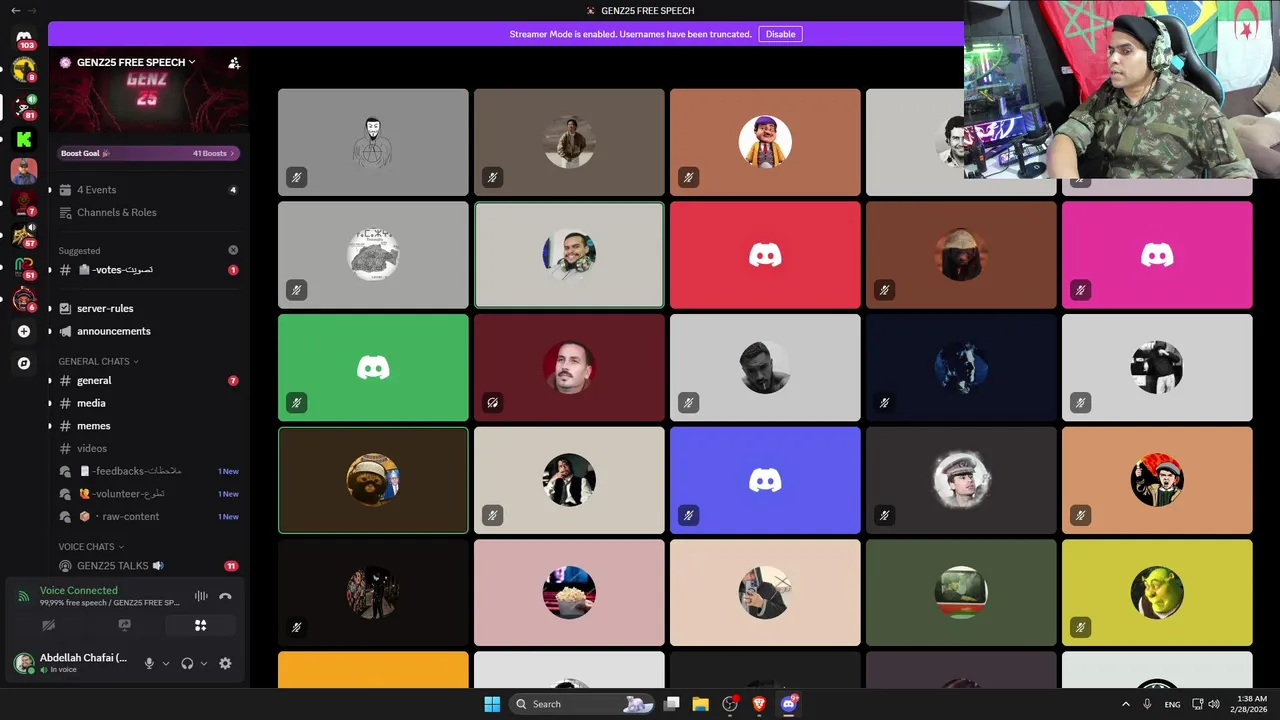This screenshot has height=720, width=1280.
Task: Open the portrait photo server icon
Action: pyautogui.click(x=24, y=171)
